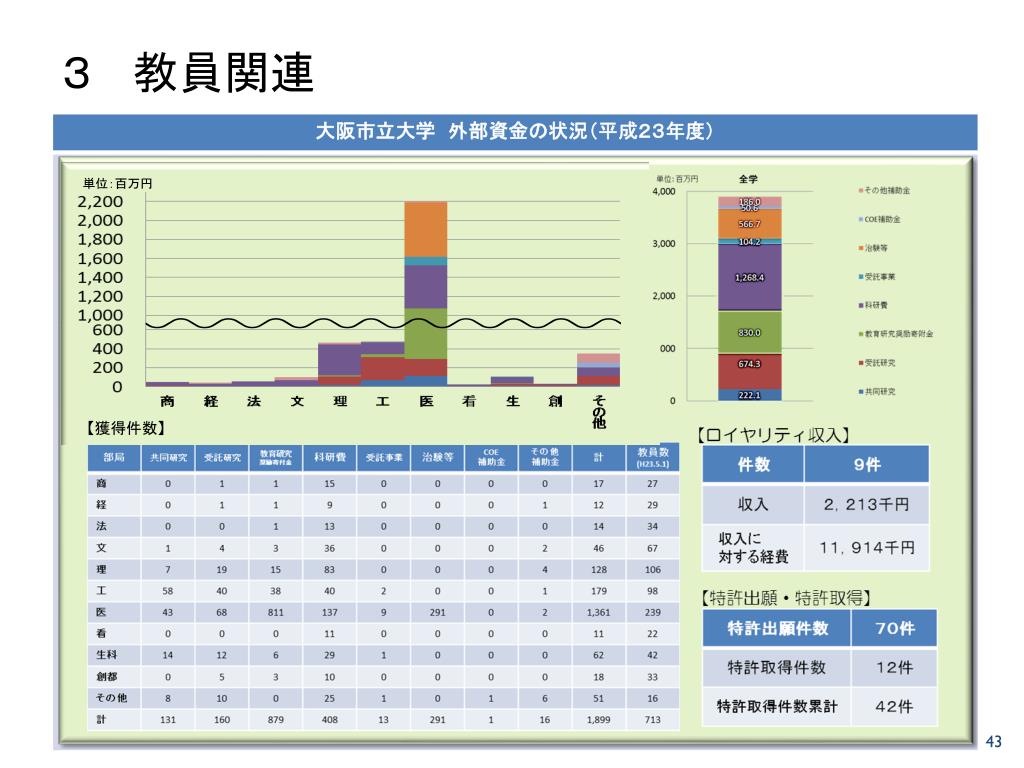This screenshot has height=768, width=1024.
Task: Select the 治験等 legend item
Action: pos(873,248)
